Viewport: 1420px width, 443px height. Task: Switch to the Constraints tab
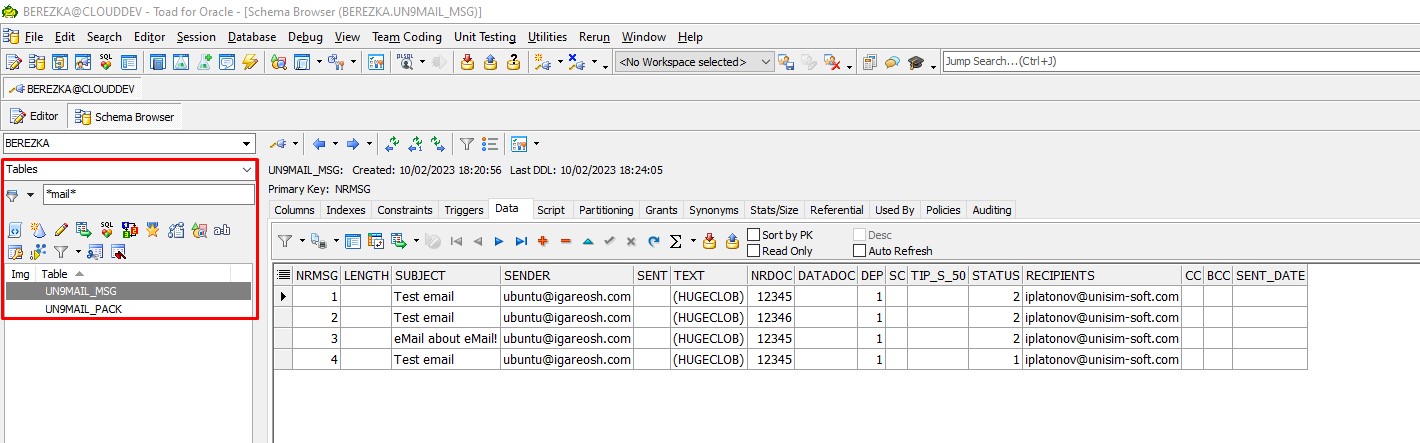[405, 210]
